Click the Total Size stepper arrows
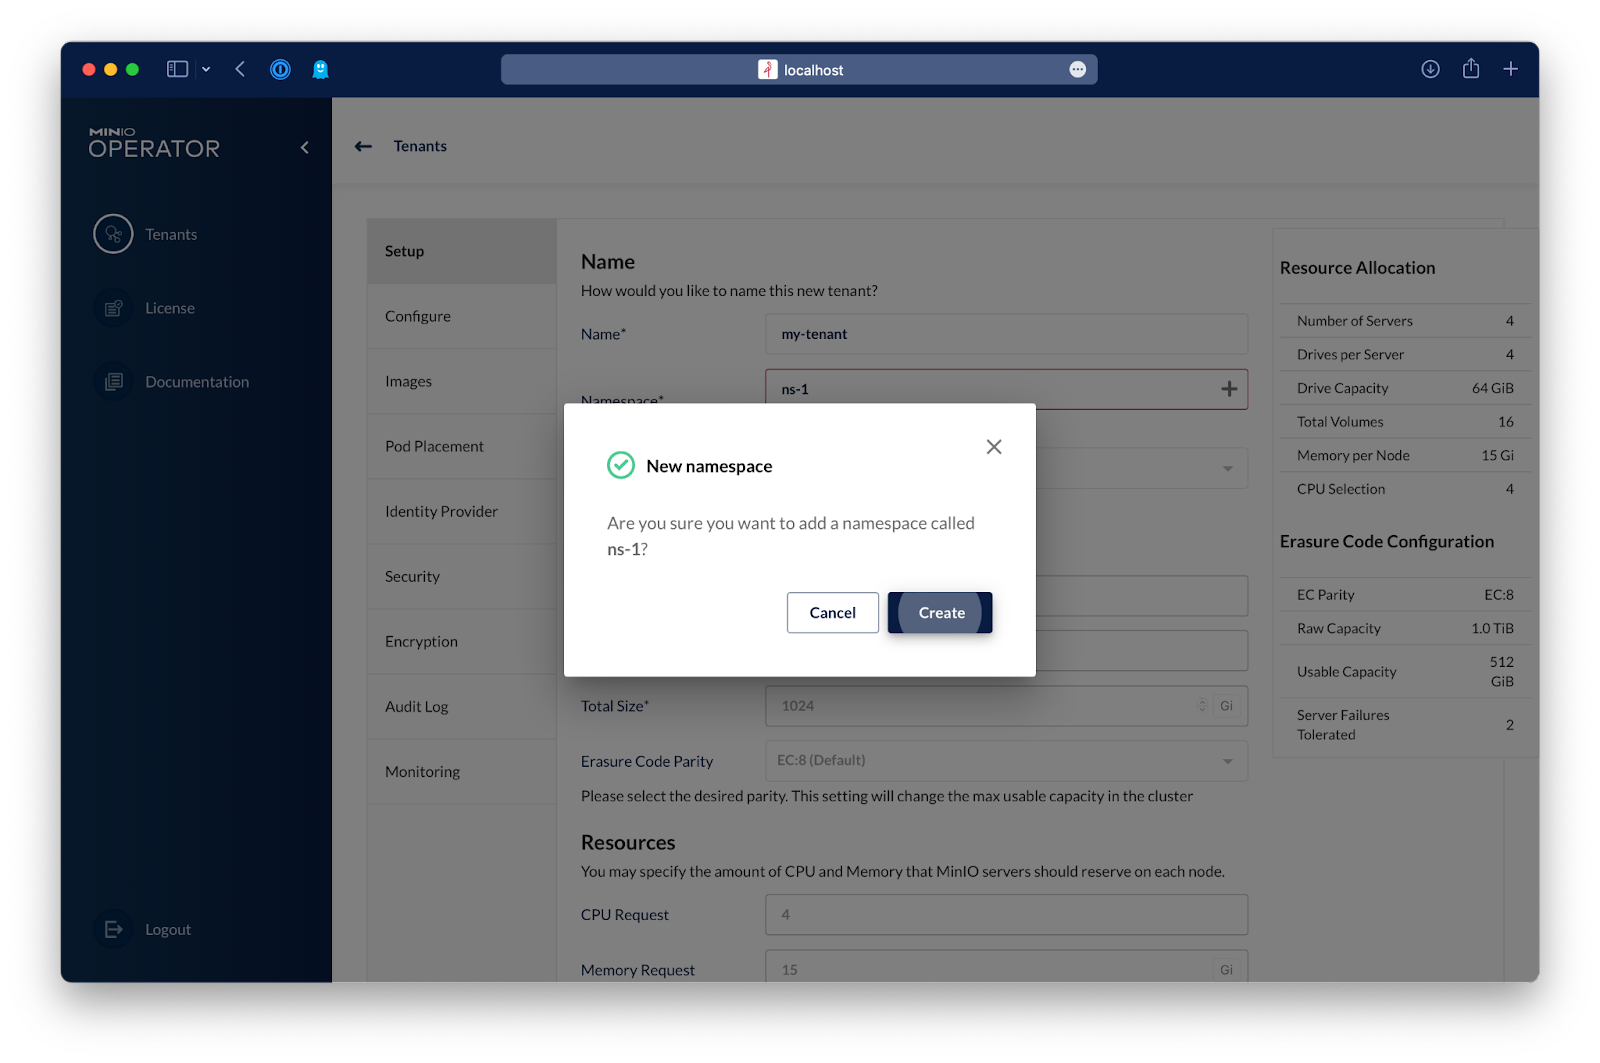Image resolution: width=1600 pixels, height=1063 pixels. click(1202, 706)
